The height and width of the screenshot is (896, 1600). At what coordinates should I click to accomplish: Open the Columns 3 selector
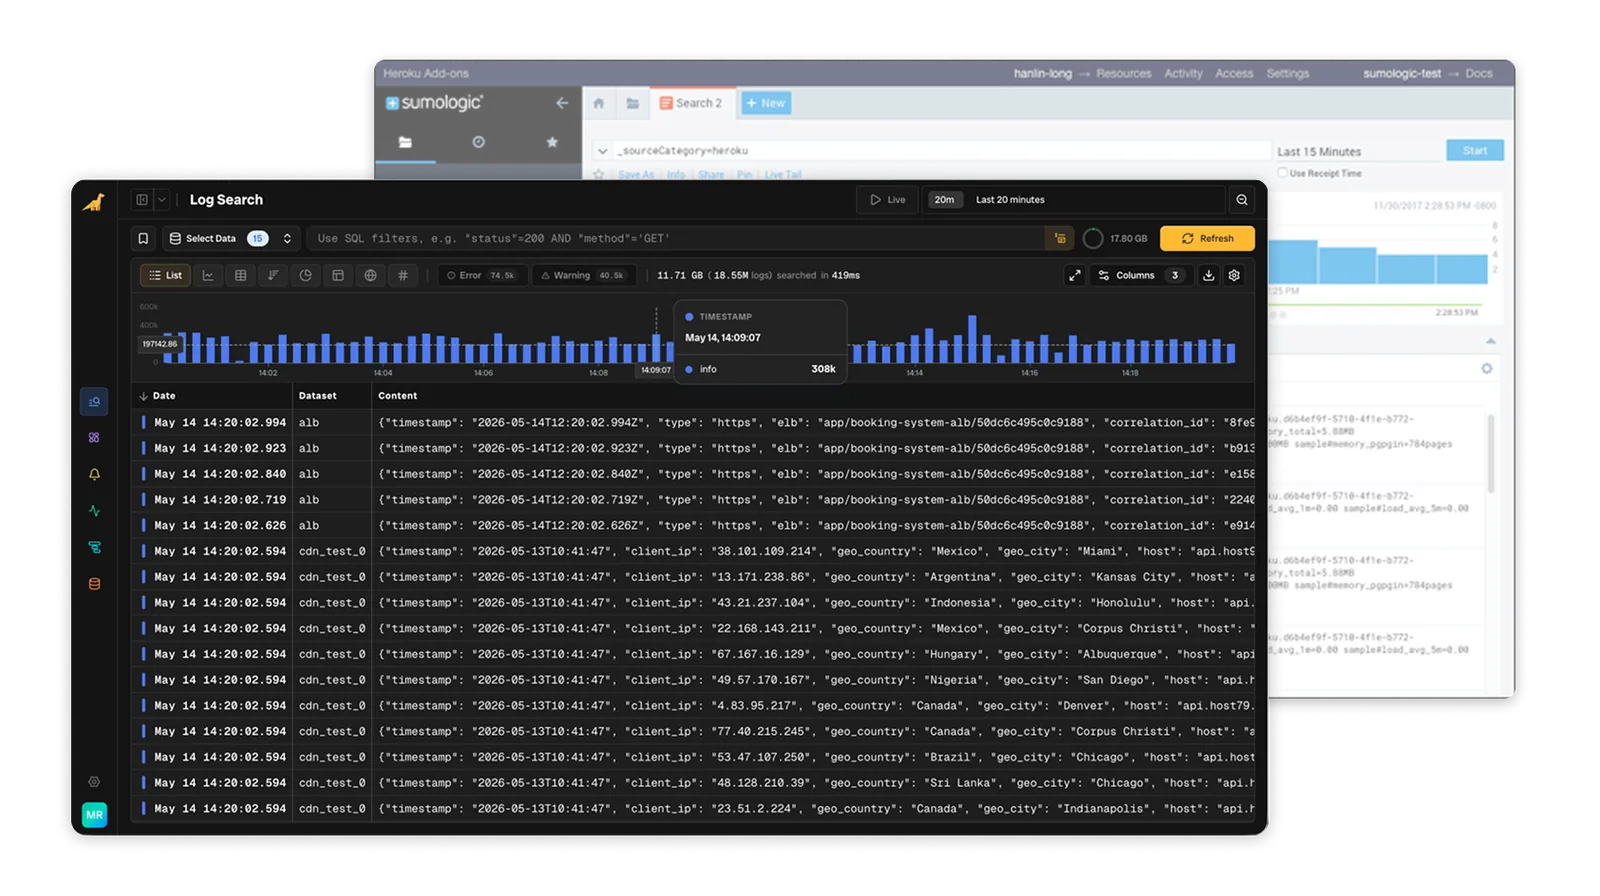pyautogui.click(x=1139, y=275)
